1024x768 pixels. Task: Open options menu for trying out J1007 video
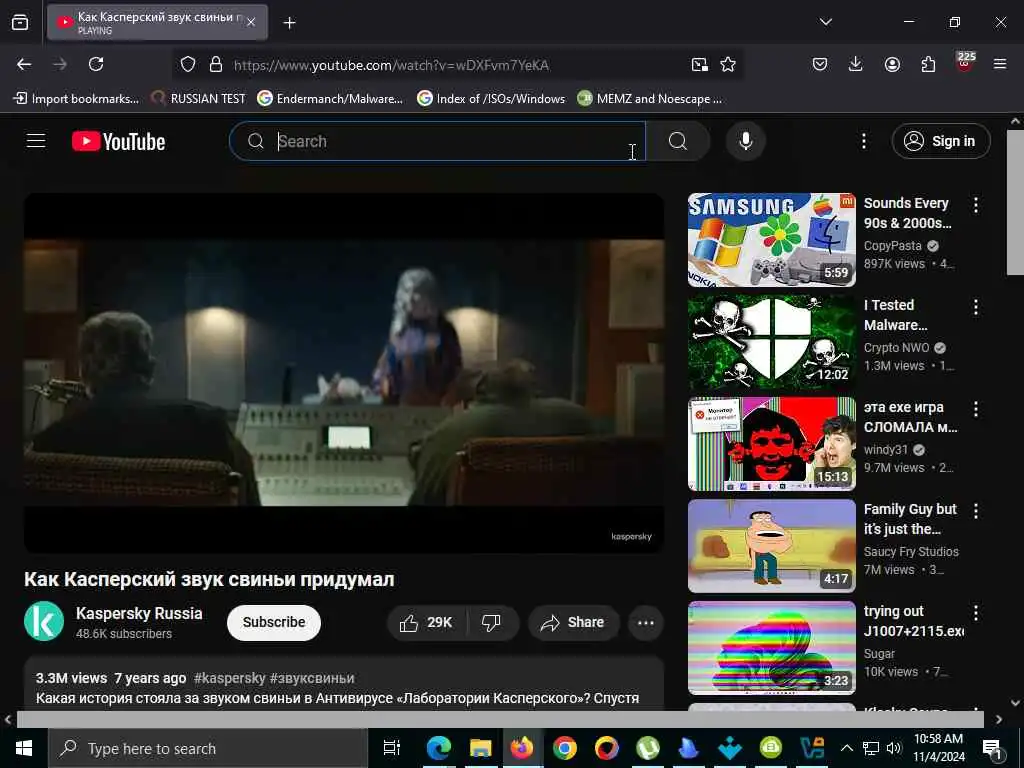(x=976, y=613)
